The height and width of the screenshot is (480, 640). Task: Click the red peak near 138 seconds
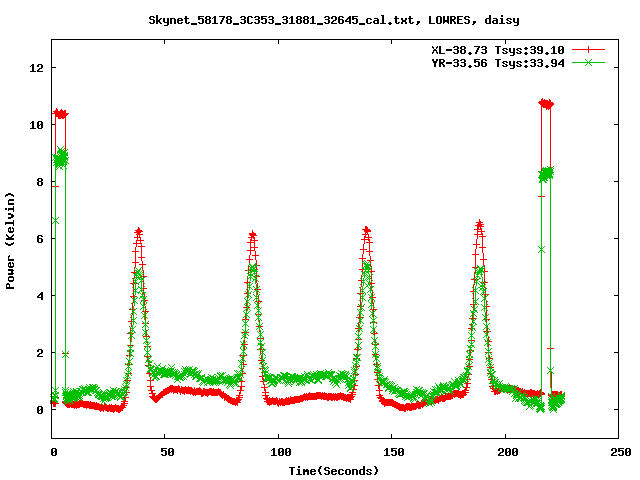click(x=367, y=231)
